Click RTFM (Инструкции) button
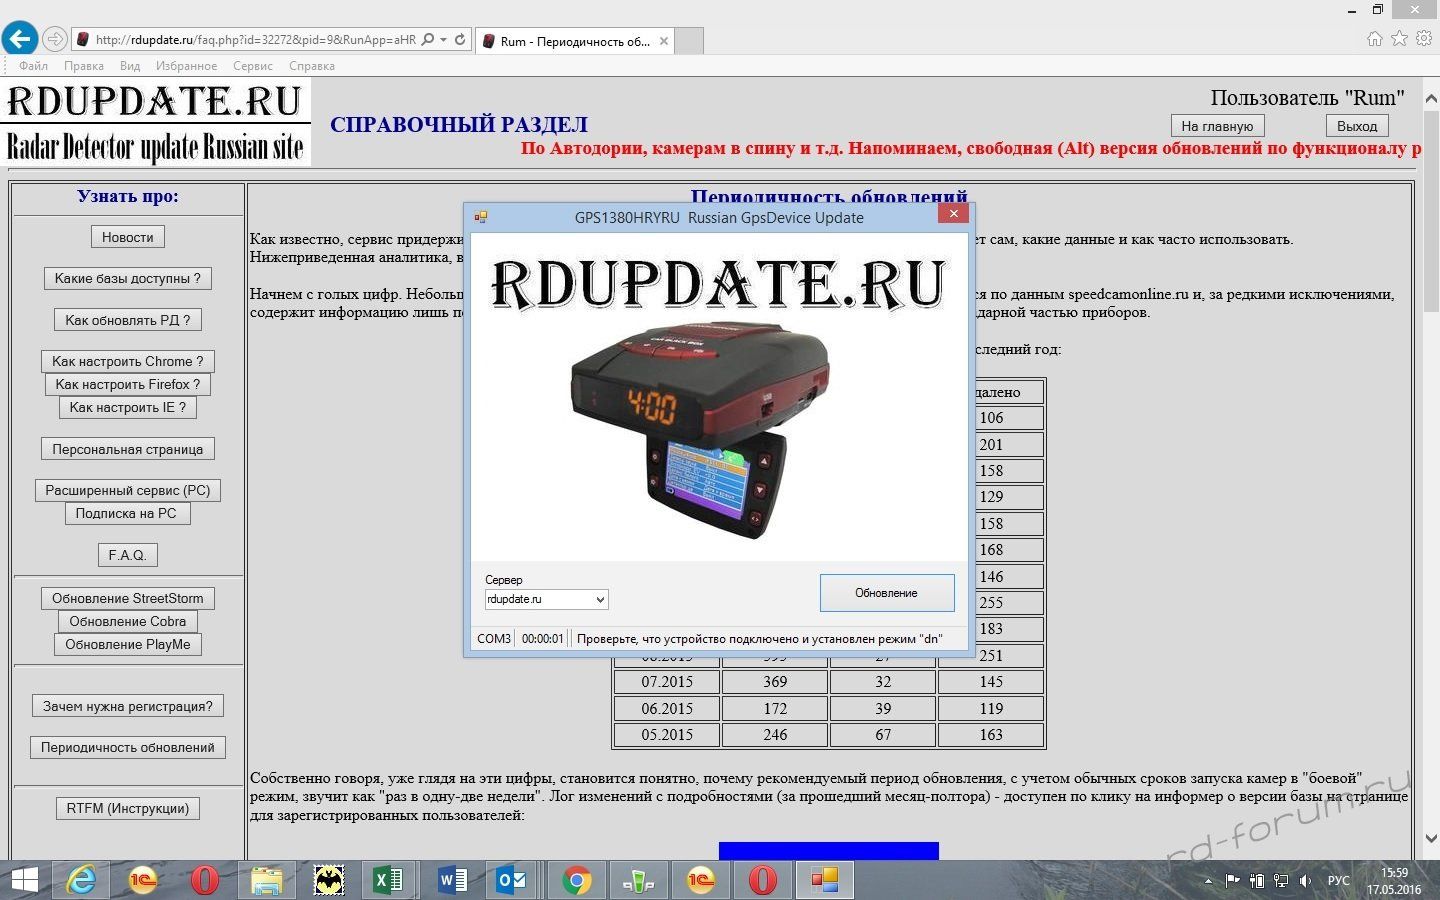 128,808
